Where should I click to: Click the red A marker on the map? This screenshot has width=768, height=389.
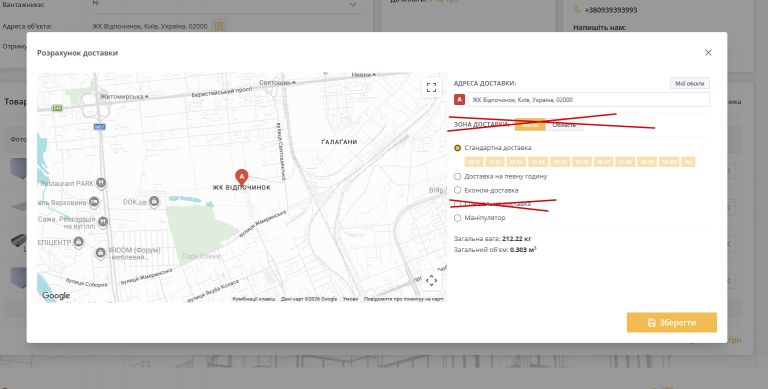tap(241, 177)
